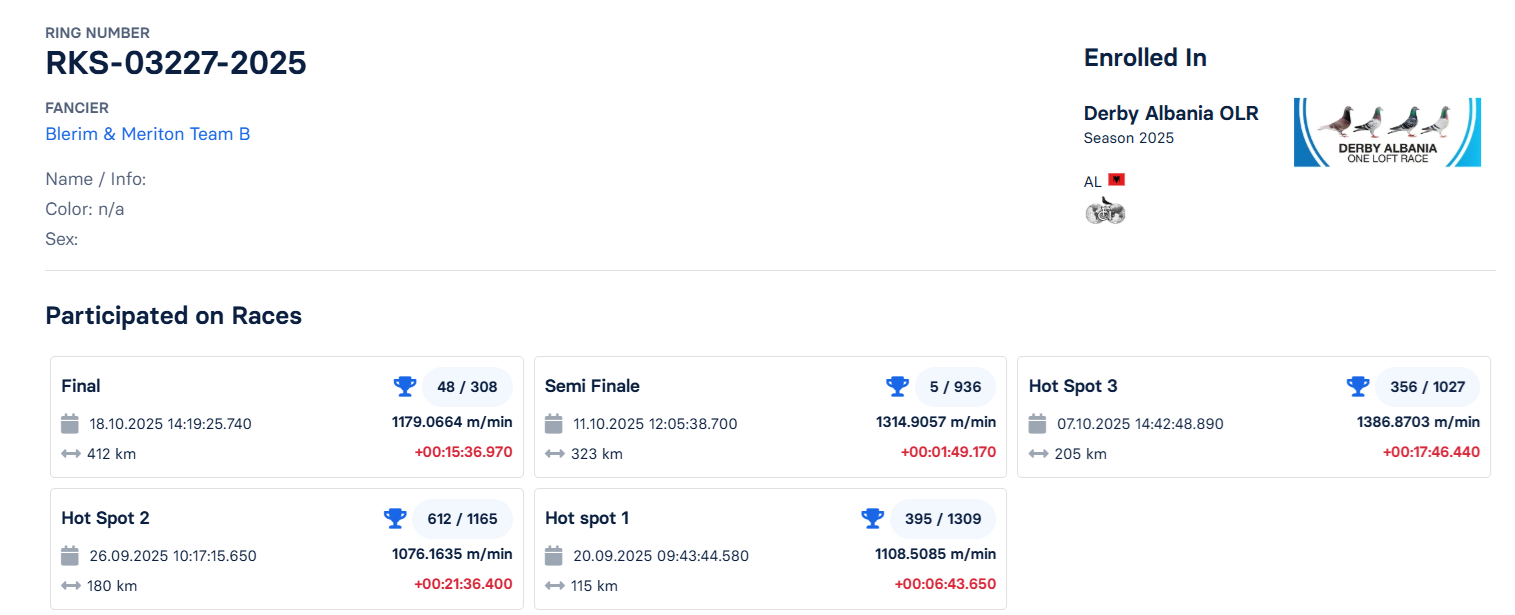This screenshot has width=1515, height=615.
Task: Open Blerim & Meriton Team B fancier link
Action: tap(148, 134)
